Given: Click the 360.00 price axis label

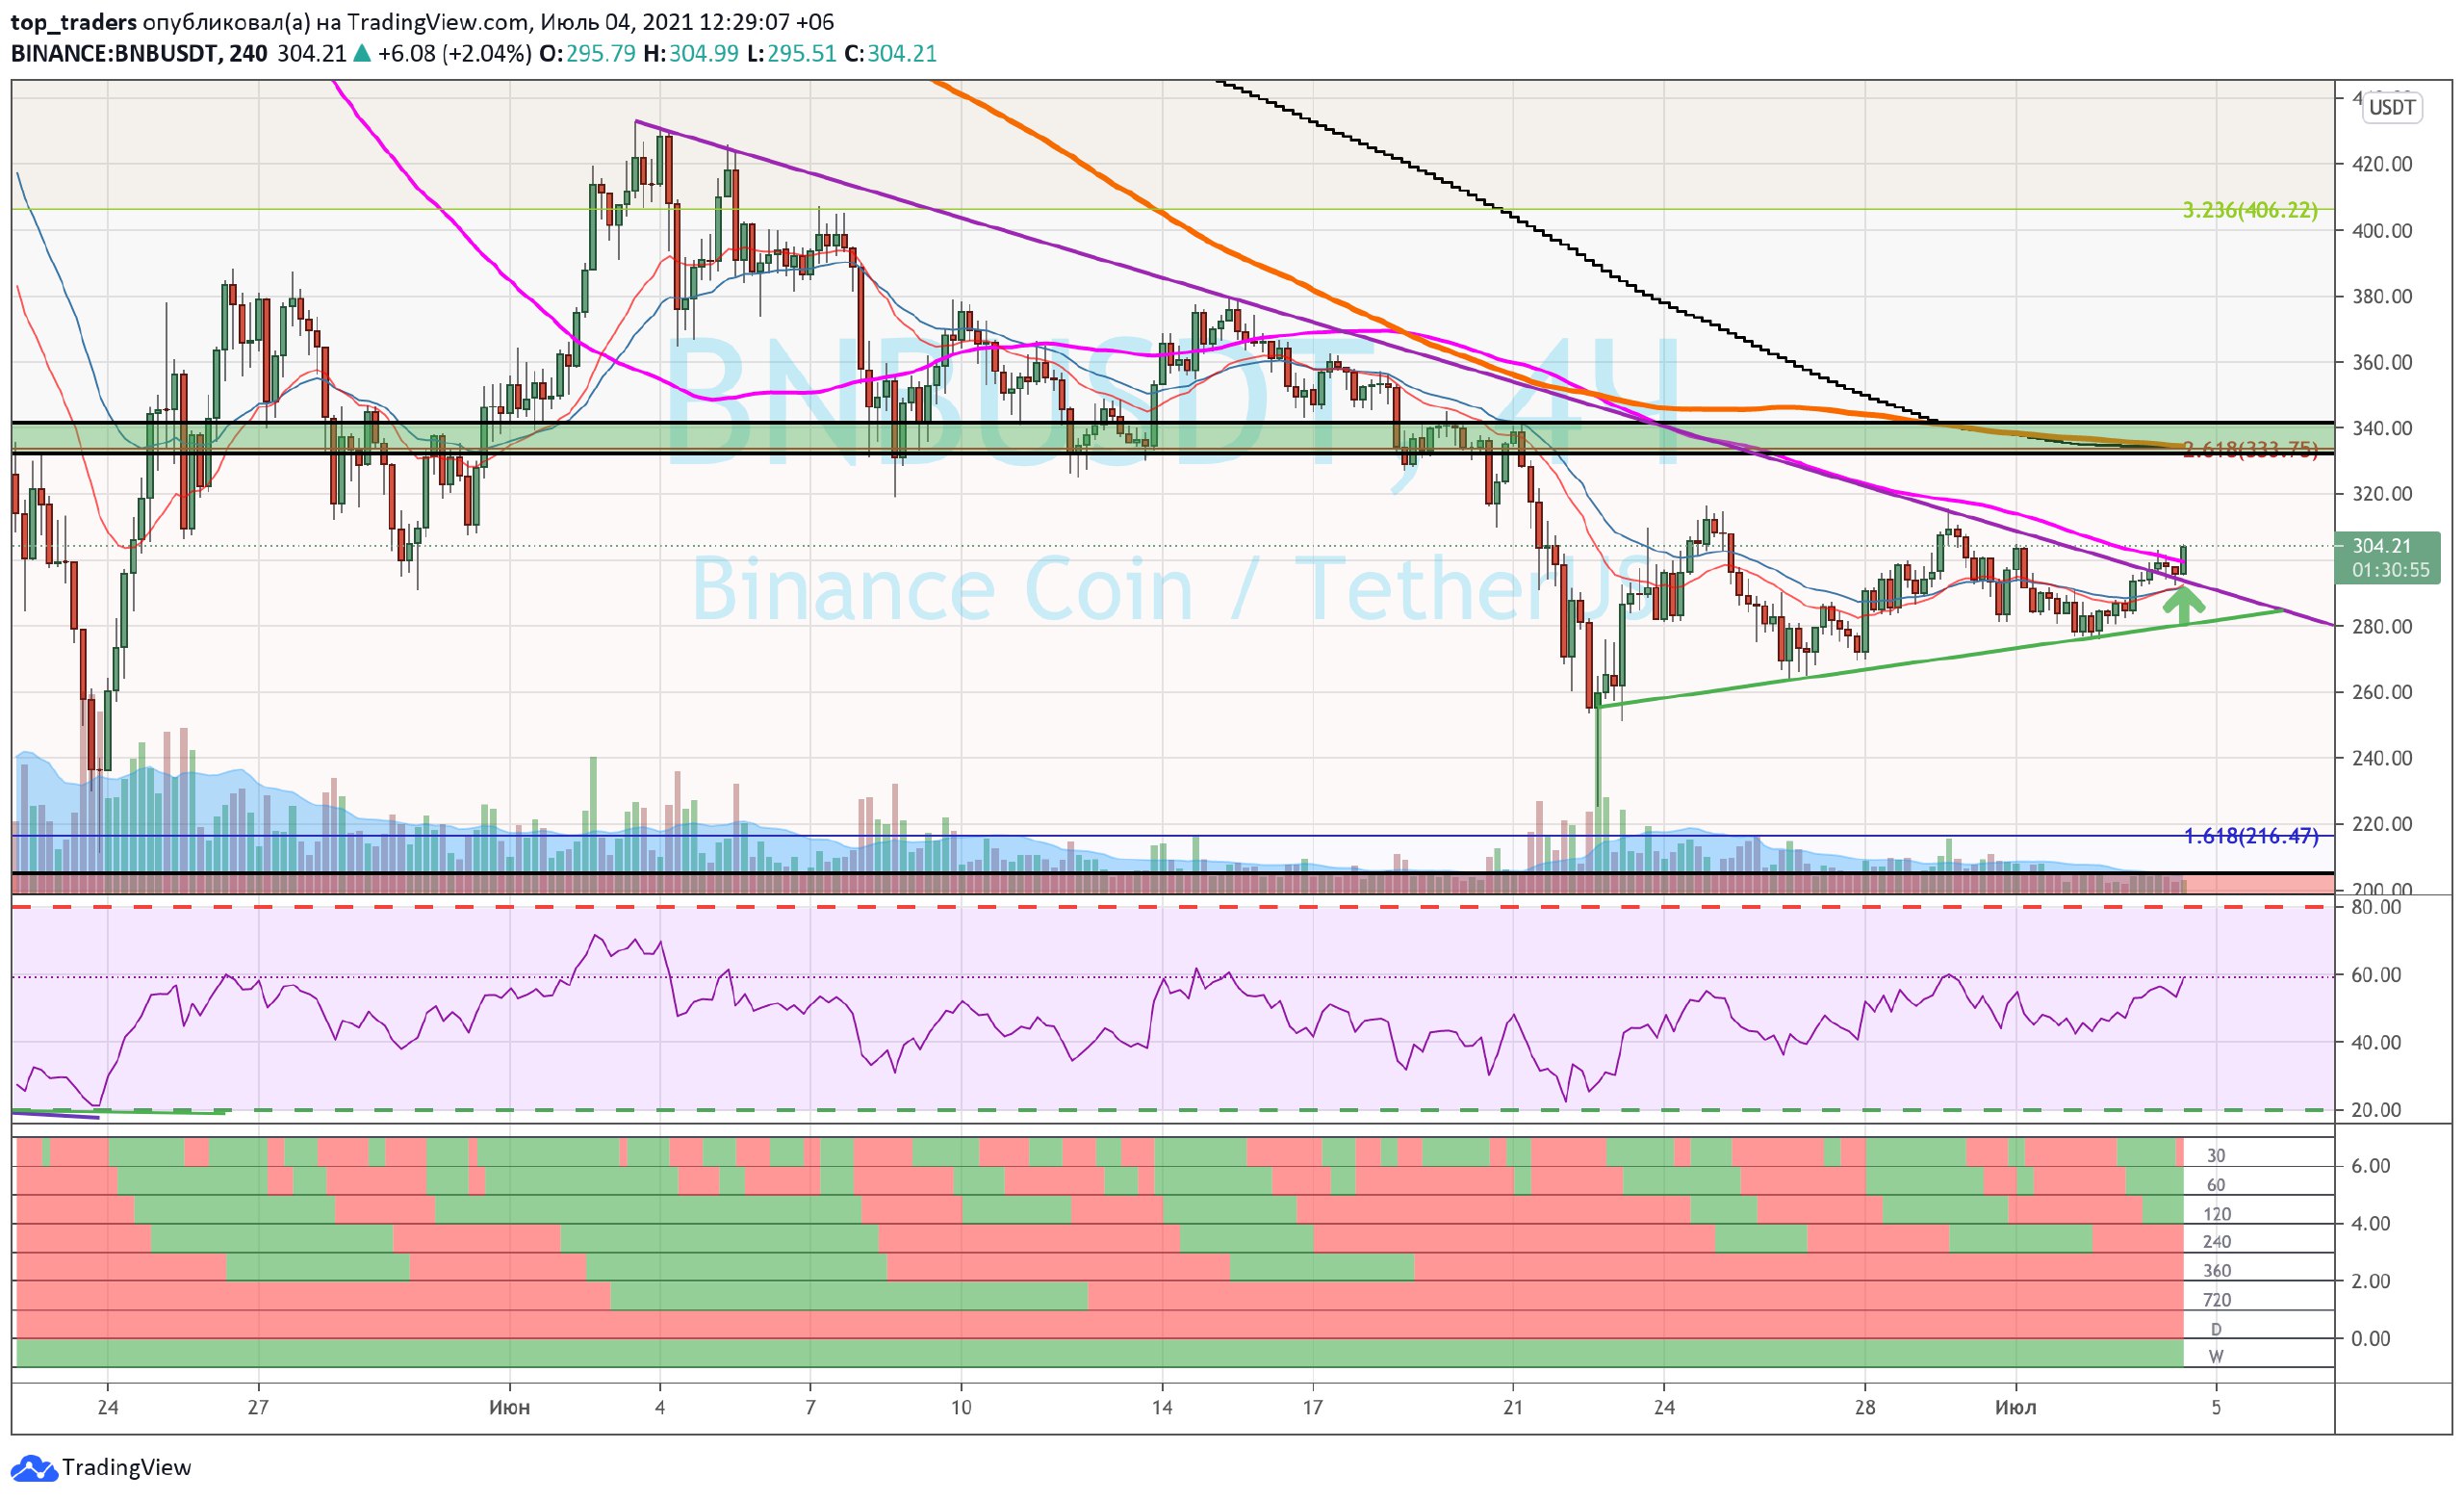Looking at the screenshot, I should [x=2383, y=362].
